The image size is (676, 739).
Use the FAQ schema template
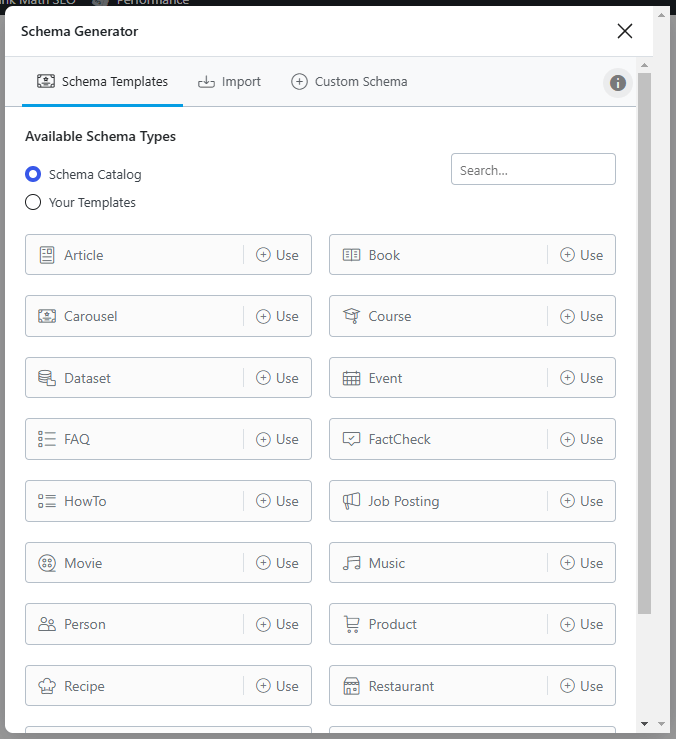[x=277, y=439]
